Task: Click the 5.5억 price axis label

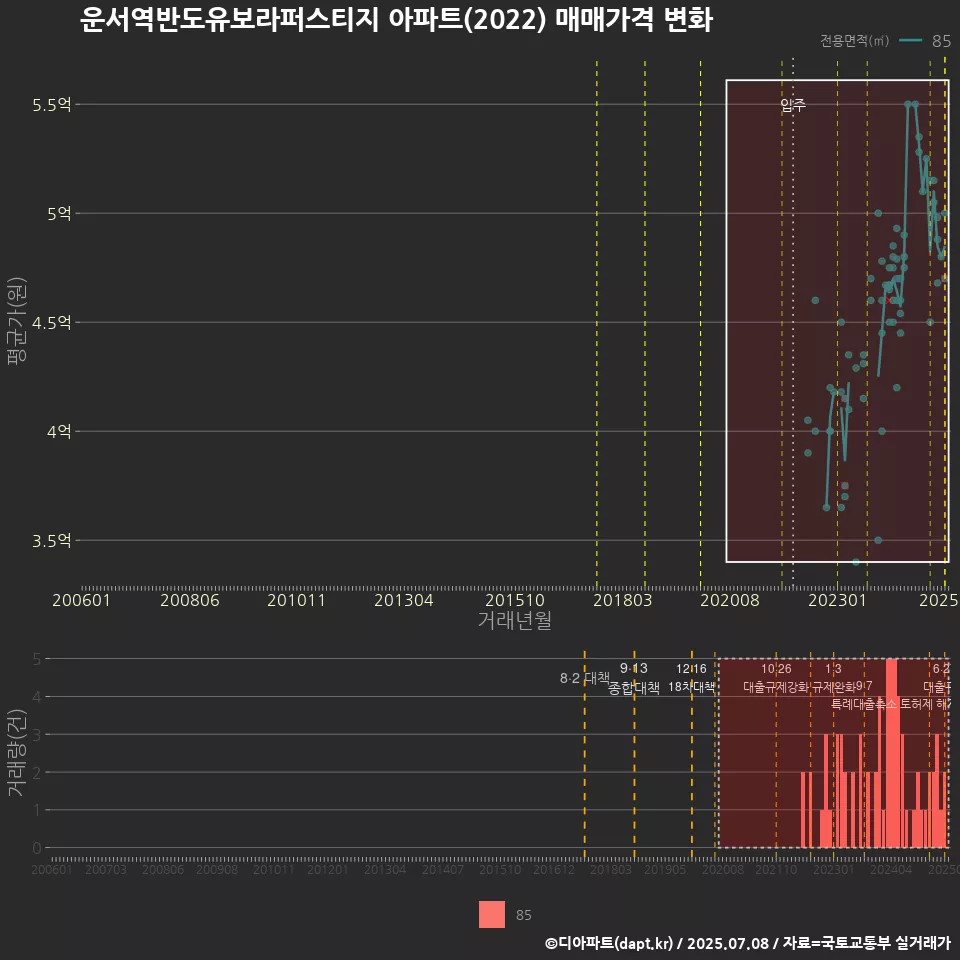Action: 52,105
